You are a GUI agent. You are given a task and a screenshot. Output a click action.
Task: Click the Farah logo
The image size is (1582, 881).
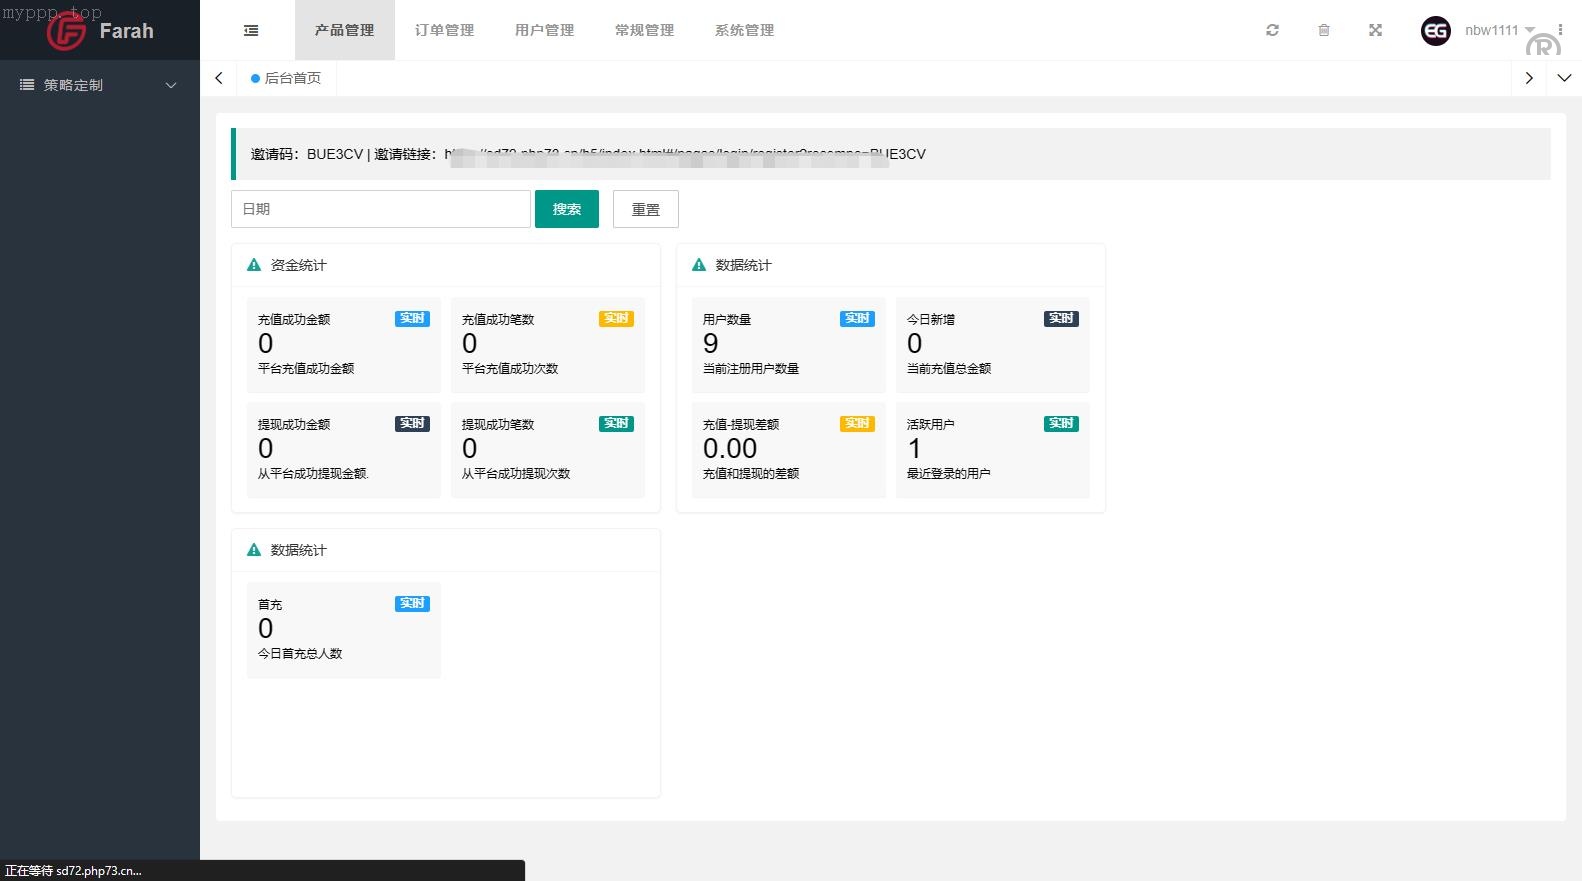click(100, 31)
